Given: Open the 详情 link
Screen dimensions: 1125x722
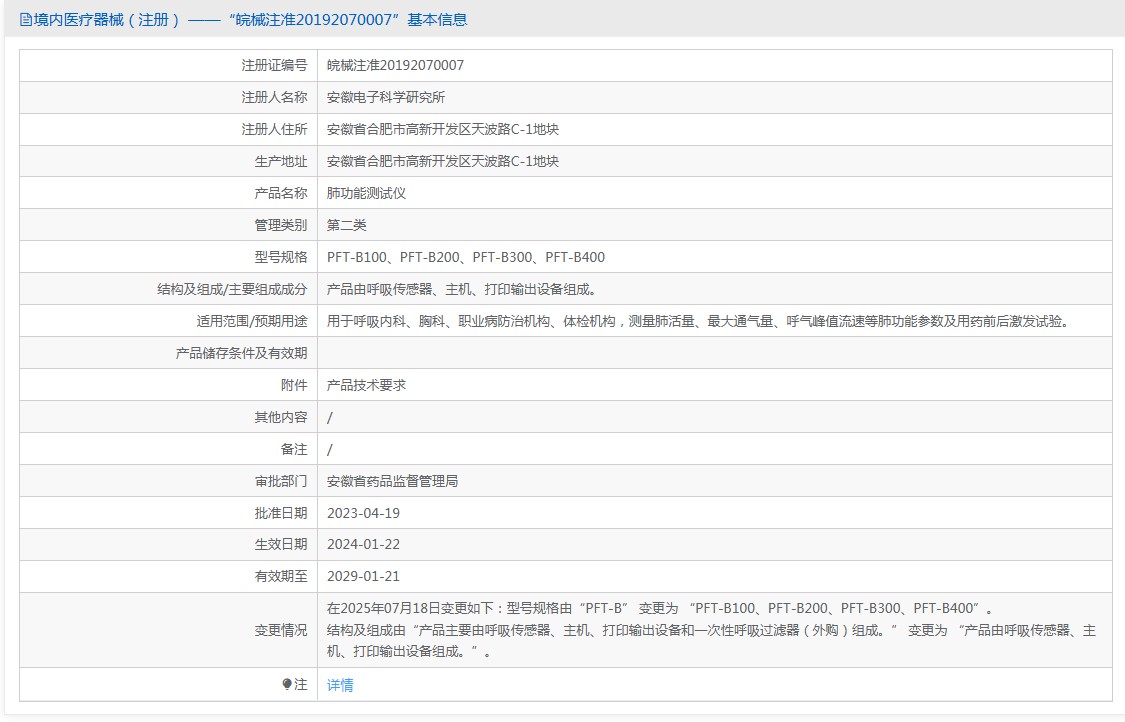Looking at the screenshot, I should pos(340,685).
